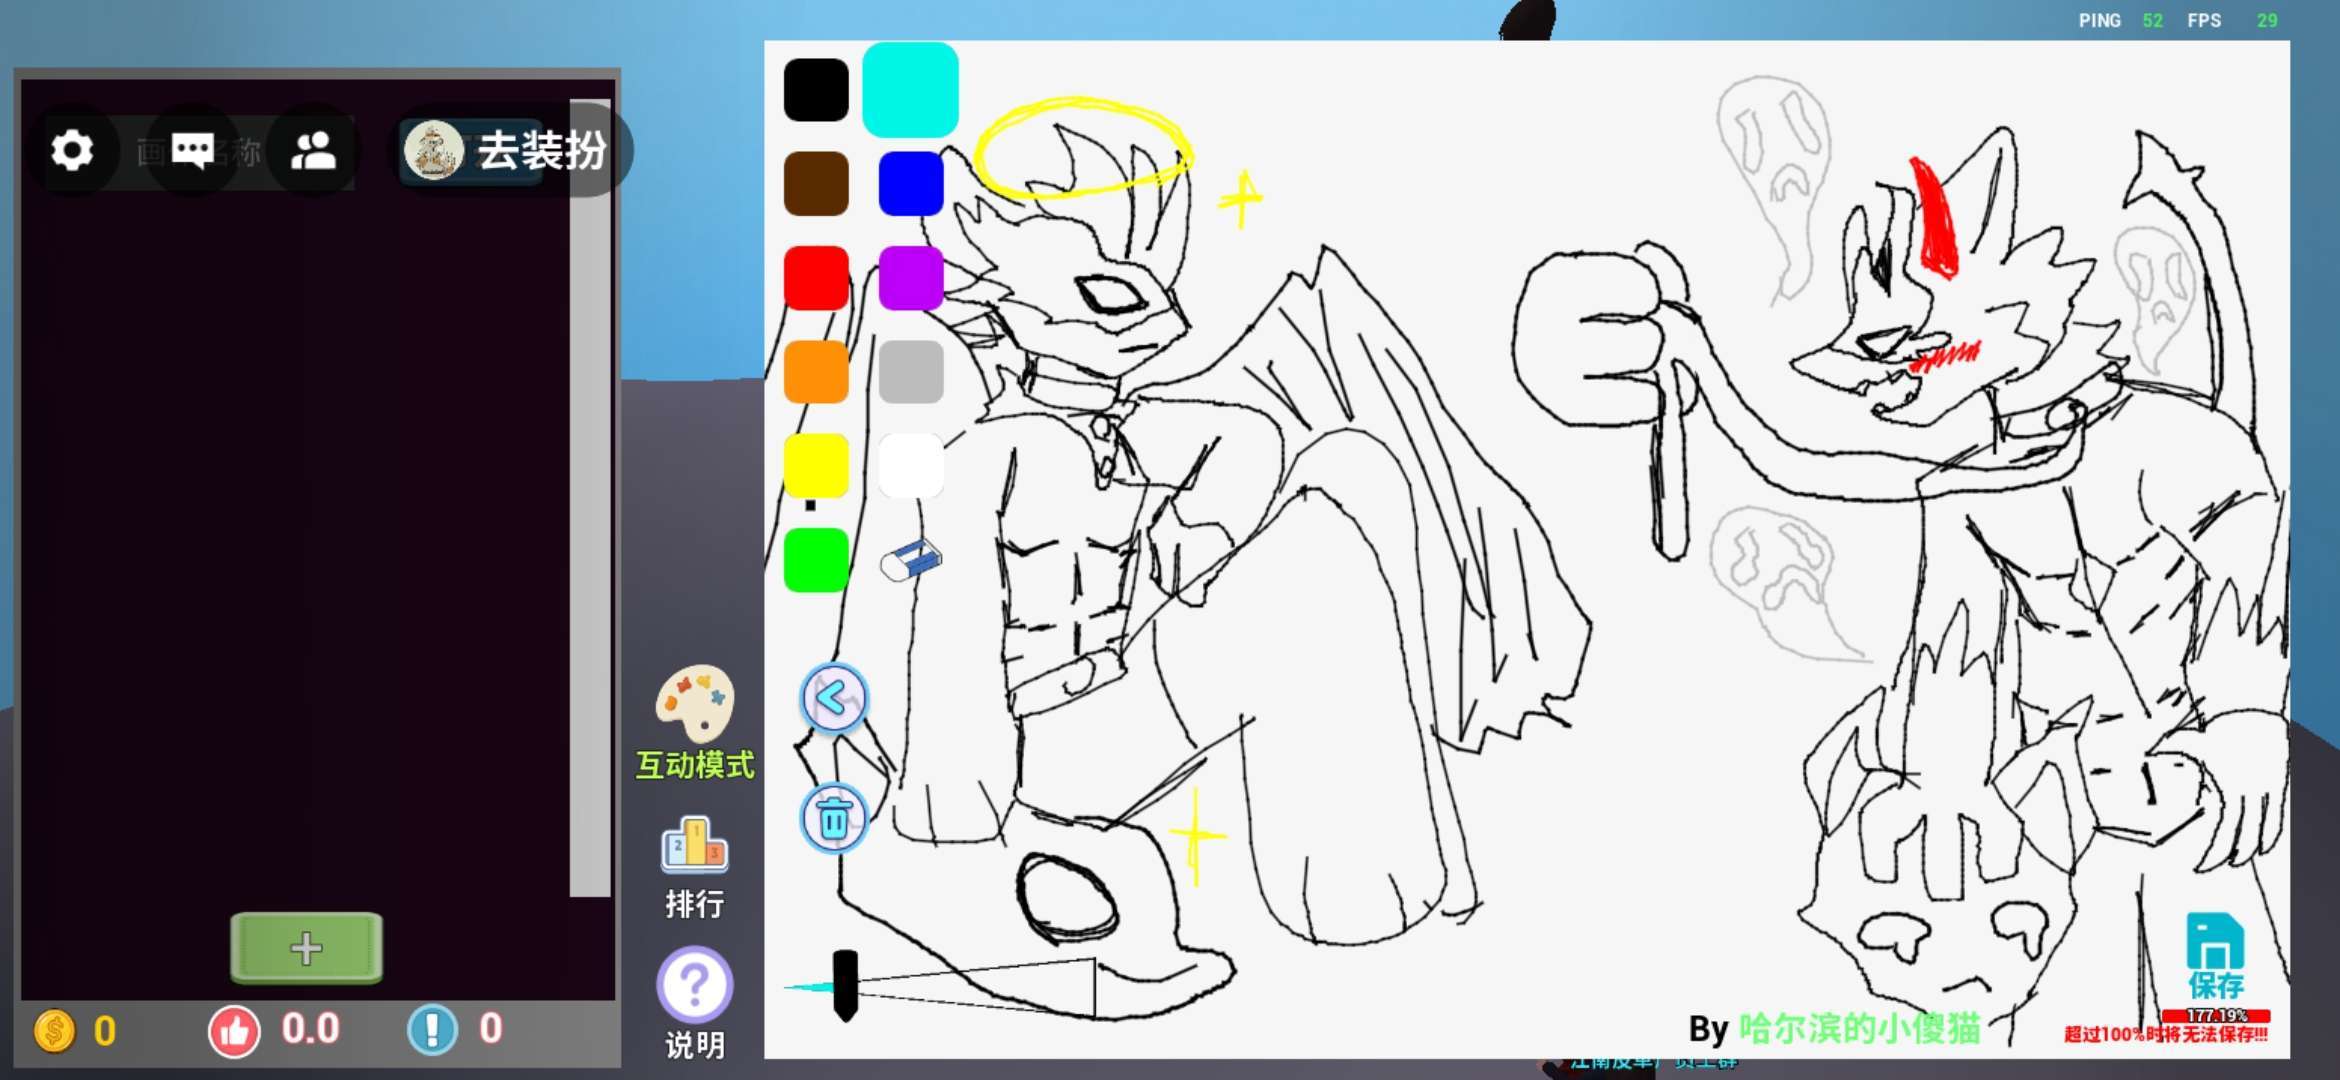2340x1080 pixels.
Task: Open the 排行 ranking podium icon
Action: (x=694, y=848)
